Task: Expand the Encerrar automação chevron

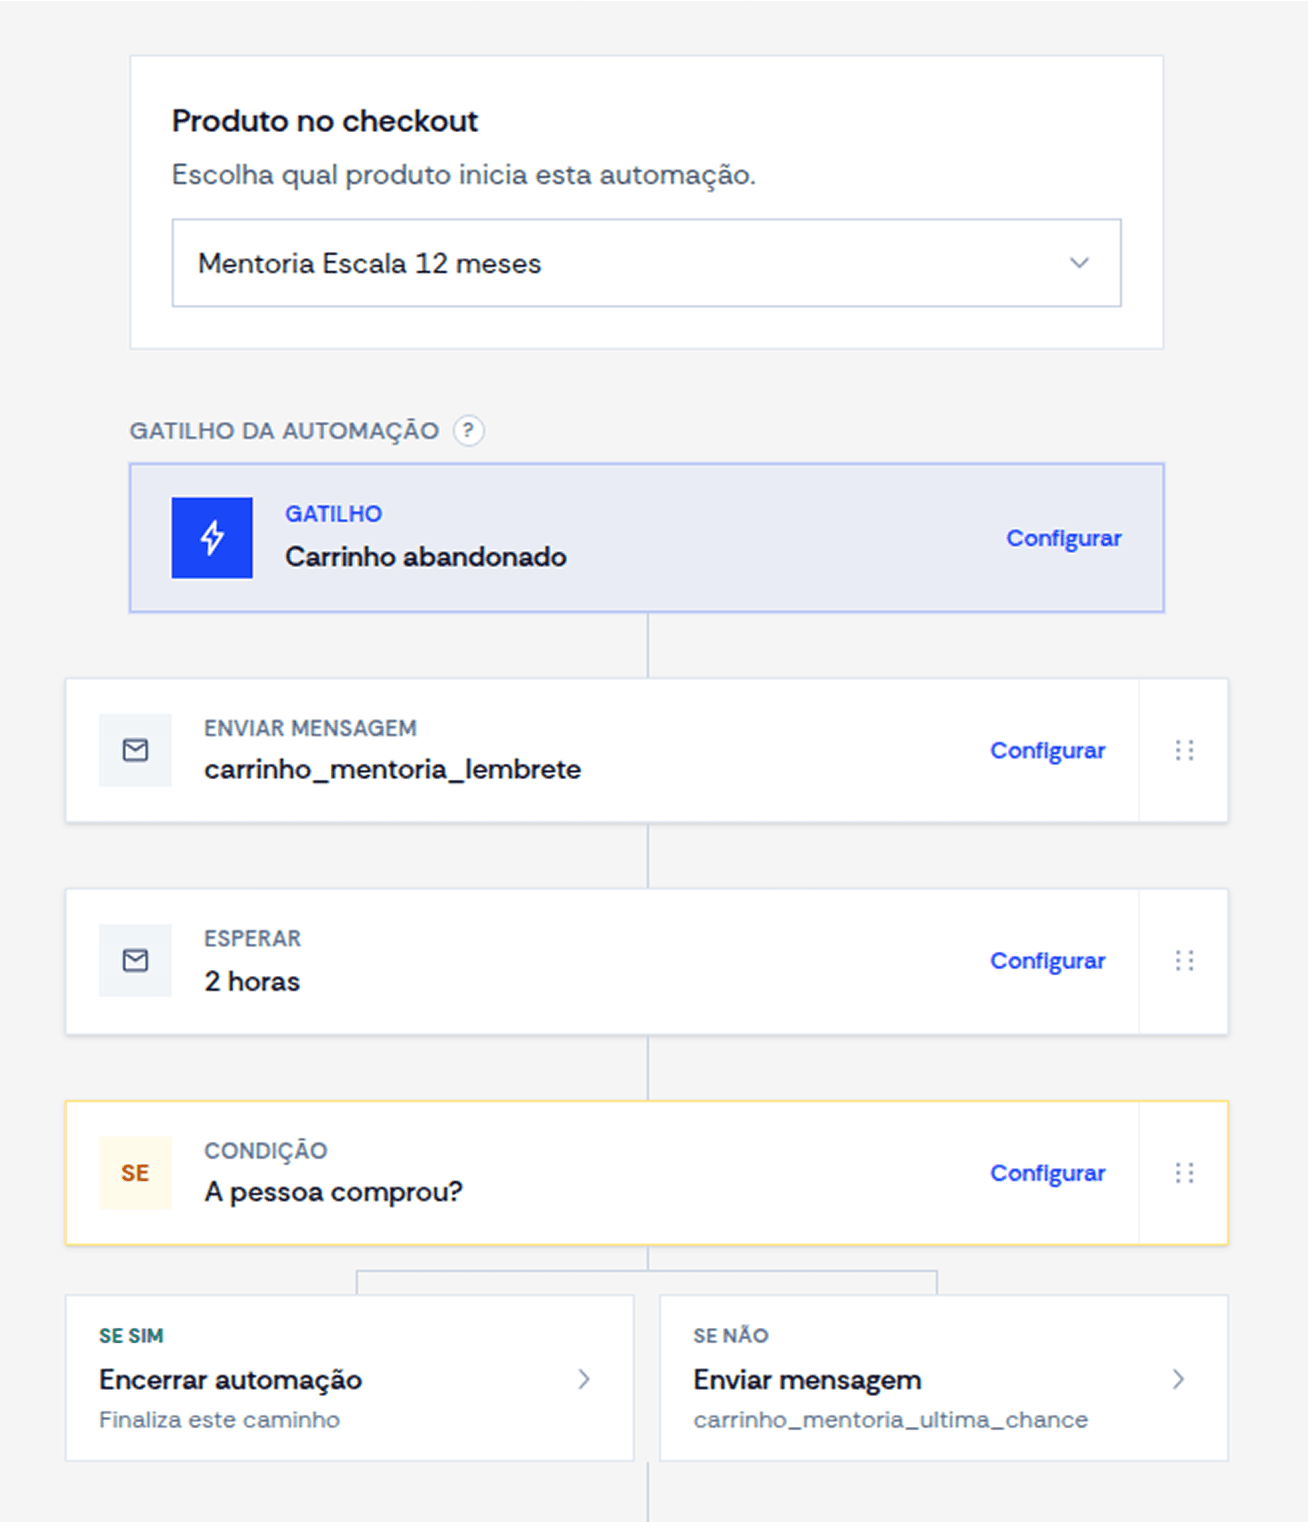Action: point(584,1379)
